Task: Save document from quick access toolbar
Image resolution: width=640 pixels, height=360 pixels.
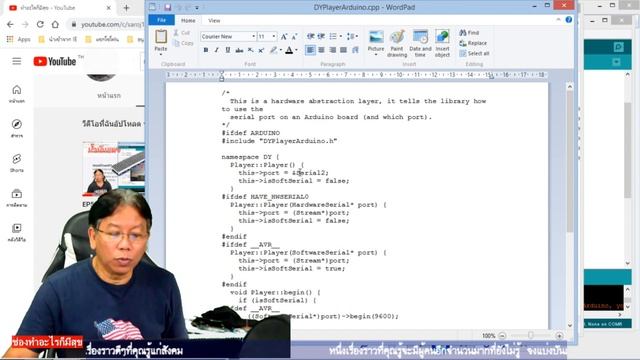Action: pyautogui.click(x=167, y=7)
